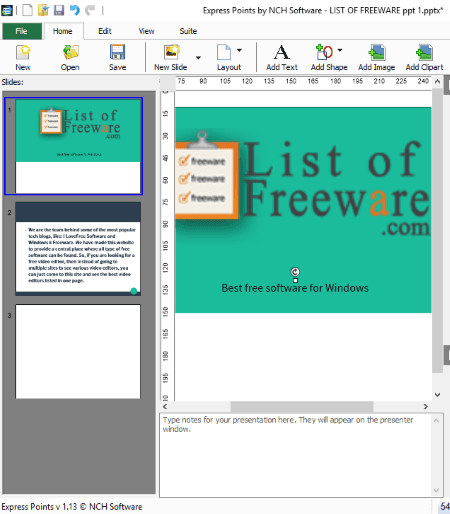Image resolution: width=450 pixels, height=514 pixels.
Task: Add a New Slide from ribbon
Action: [171, 57]
